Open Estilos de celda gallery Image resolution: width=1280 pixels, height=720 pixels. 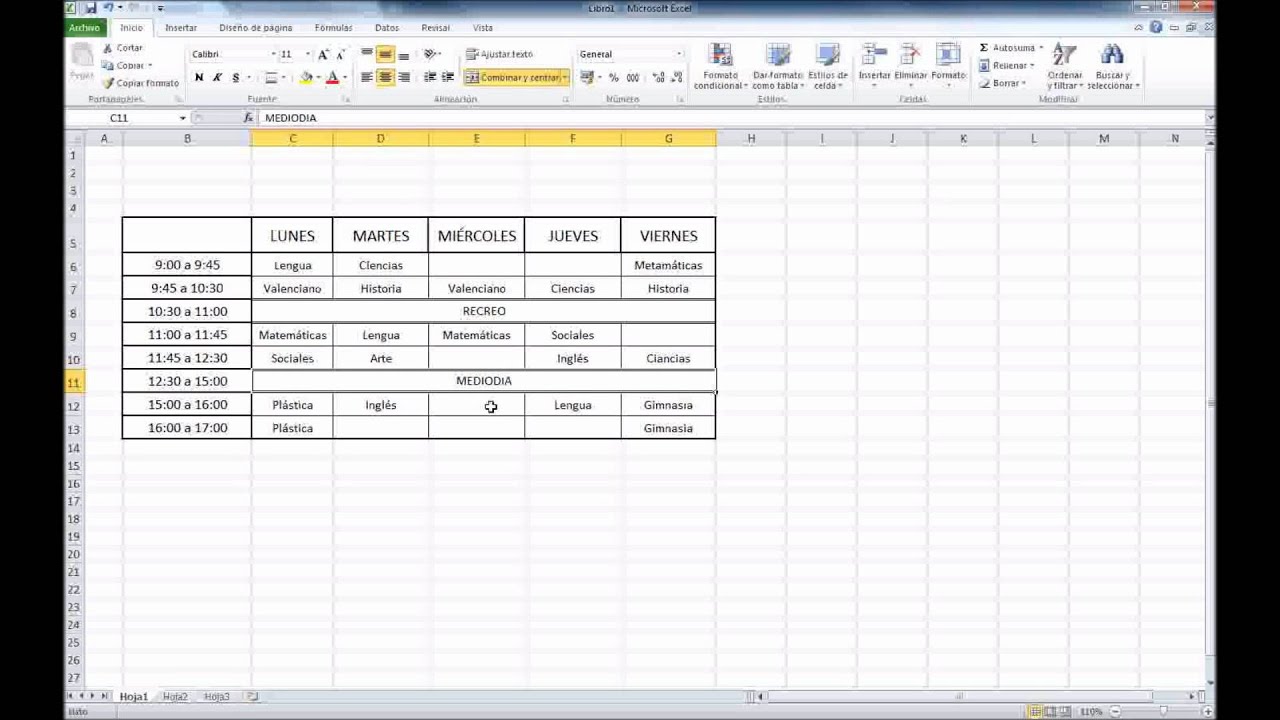[x=828, y=66]
